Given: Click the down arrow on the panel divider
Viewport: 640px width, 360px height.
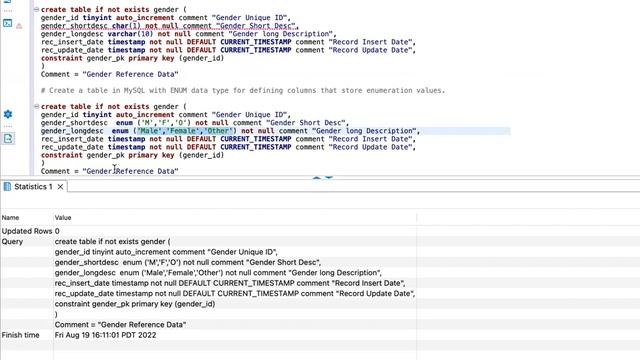Looking at the screenshot, I should [x=329, y=178].
